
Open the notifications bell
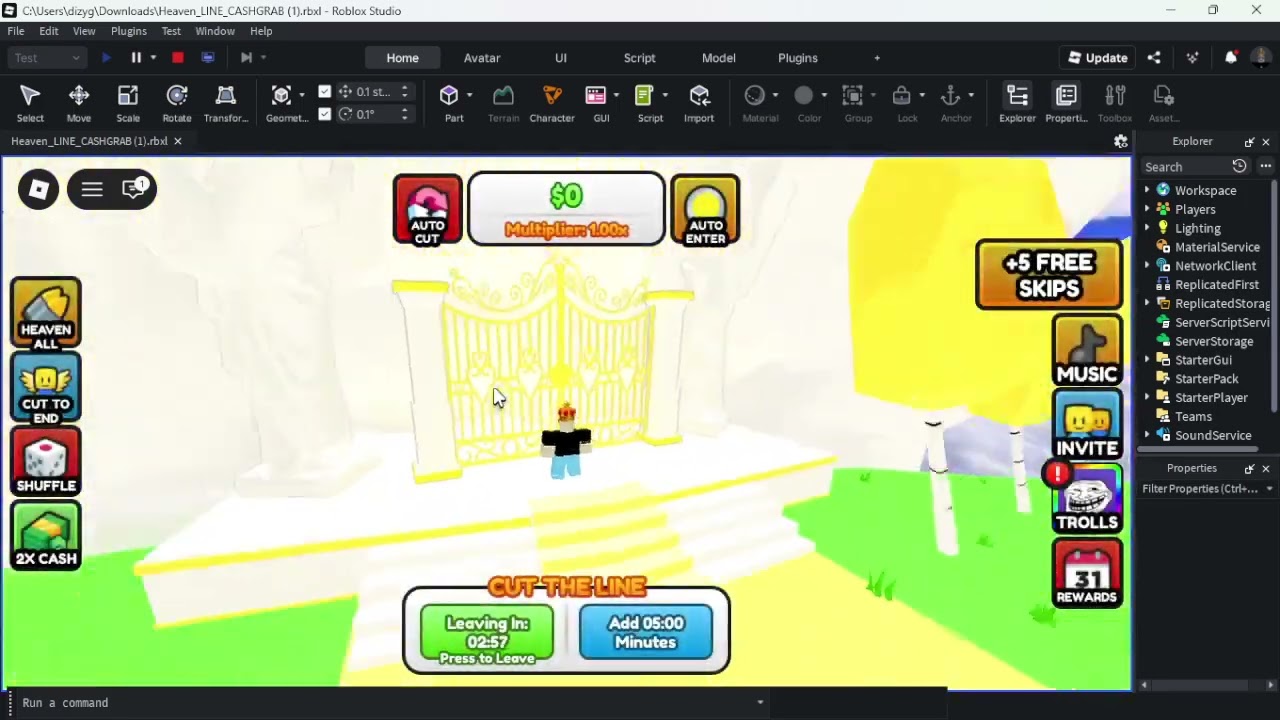pyautogui.click(x=1231, y=58)
